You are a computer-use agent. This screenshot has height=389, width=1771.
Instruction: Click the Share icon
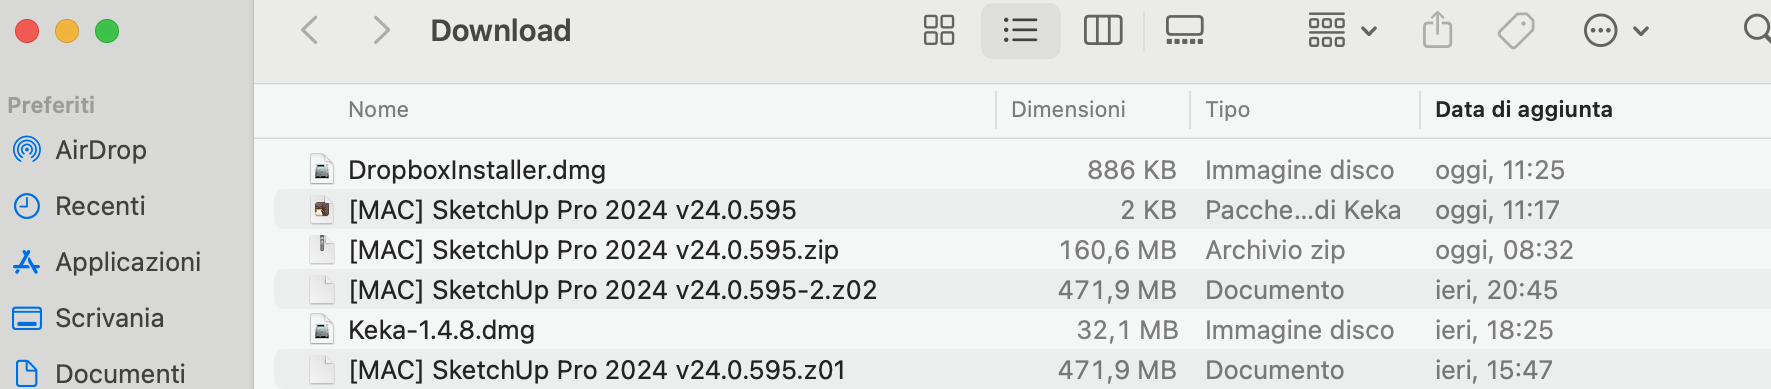[x=1437, y=30]
